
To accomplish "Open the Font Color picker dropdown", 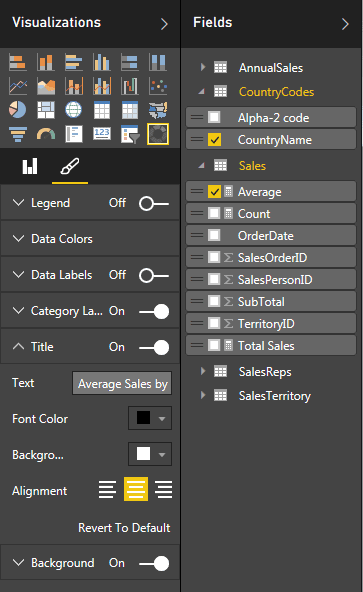I will click(x=150, y=418).
